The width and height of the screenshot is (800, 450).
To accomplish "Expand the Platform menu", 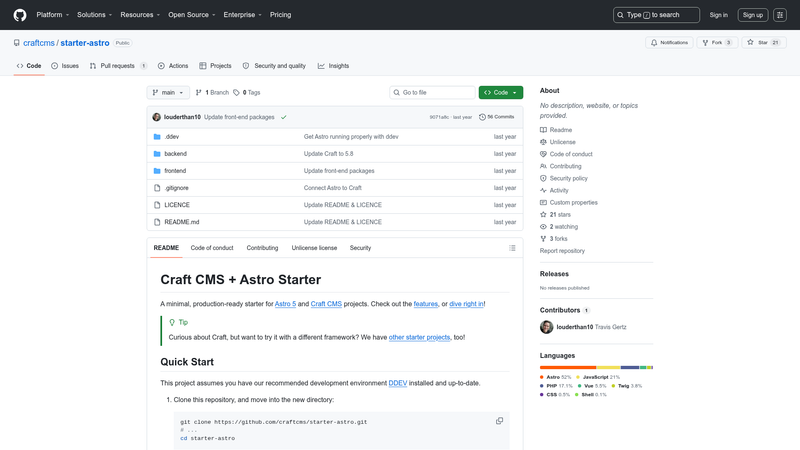I will (x=53, y=15).
